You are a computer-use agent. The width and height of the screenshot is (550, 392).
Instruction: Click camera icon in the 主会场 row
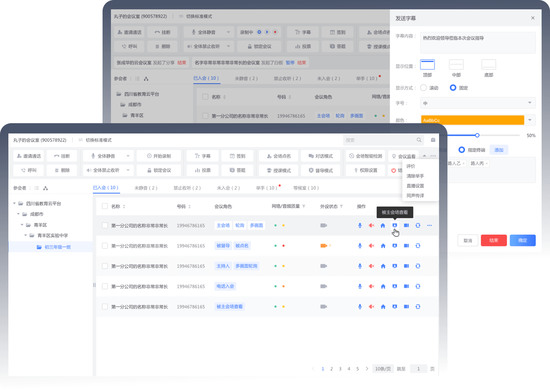pos(406,225)
